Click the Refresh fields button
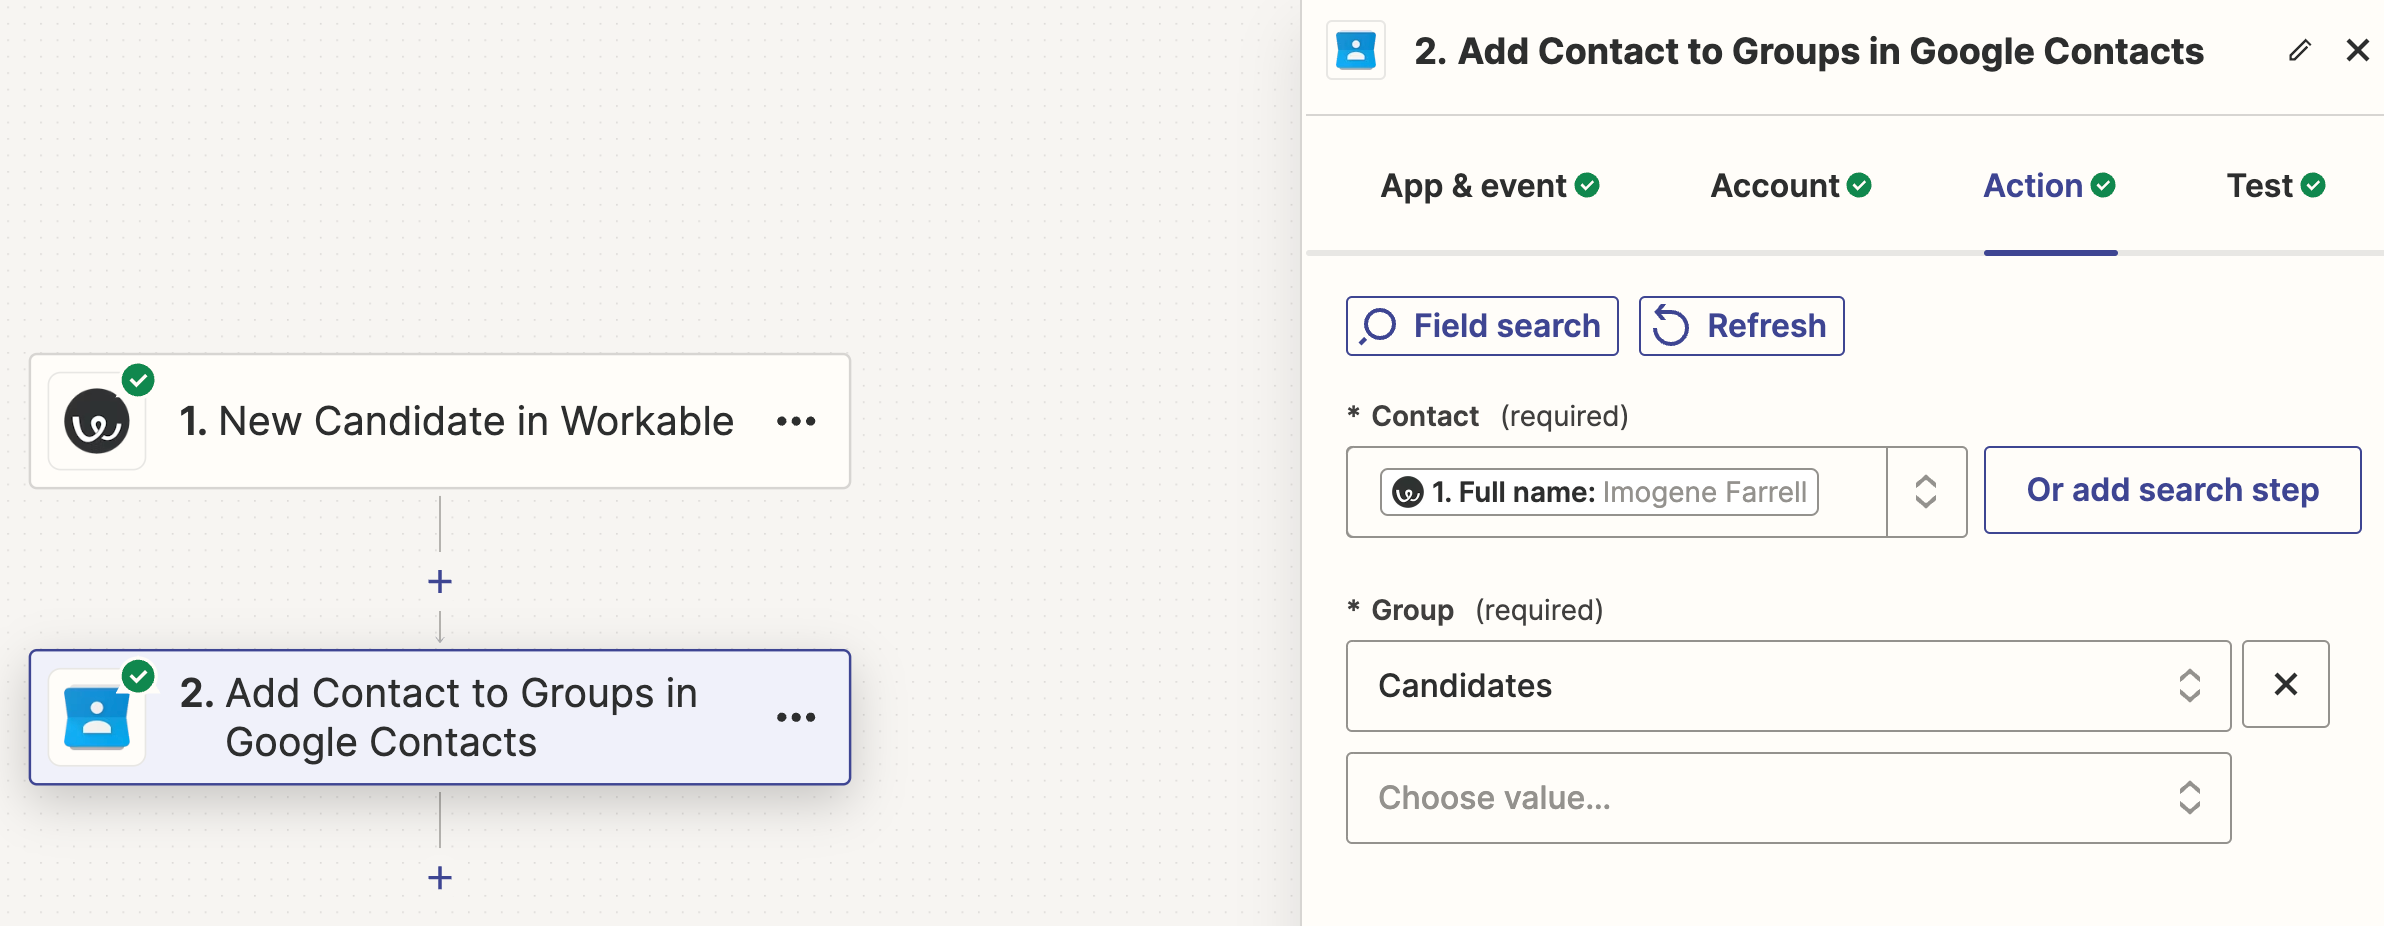 (1741, 326)
